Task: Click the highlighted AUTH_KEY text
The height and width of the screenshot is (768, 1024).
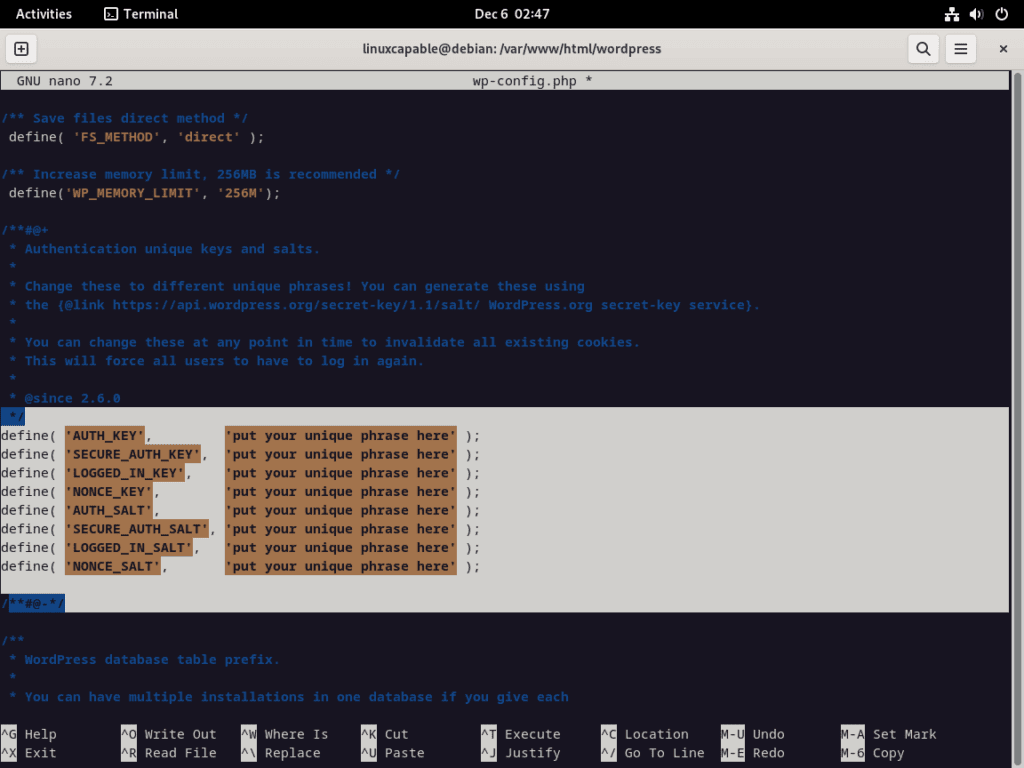Action: point(103,435)
